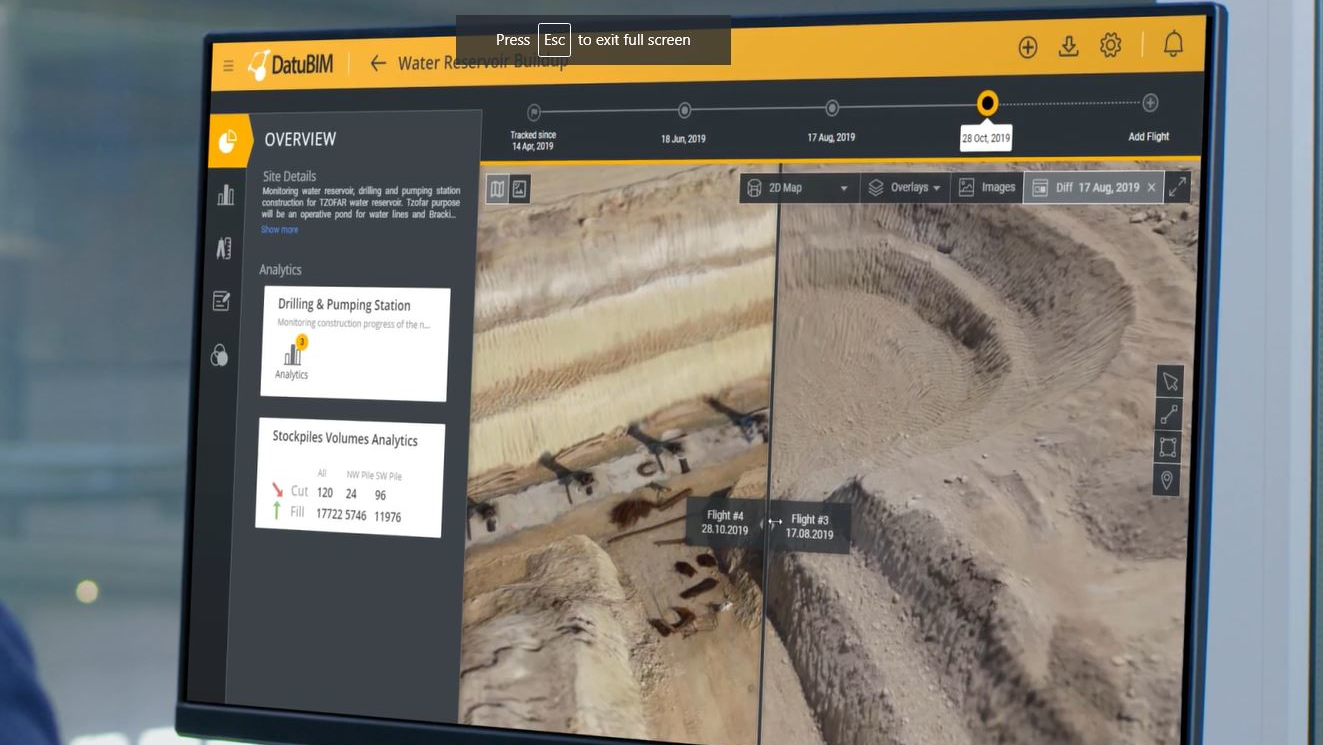Click the DatuBIM logo

point(291,65)
